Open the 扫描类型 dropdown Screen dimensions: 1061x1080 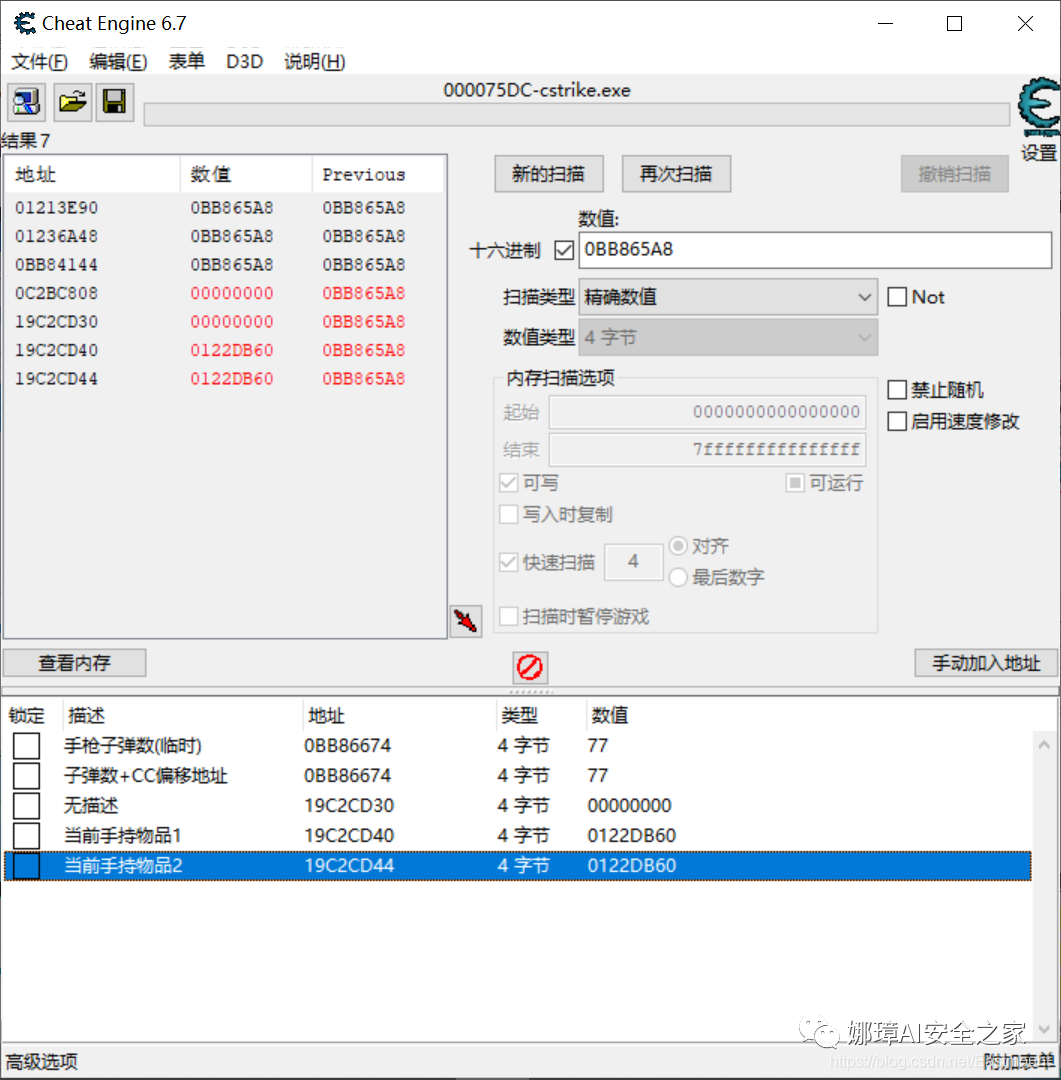click(728, 298)
